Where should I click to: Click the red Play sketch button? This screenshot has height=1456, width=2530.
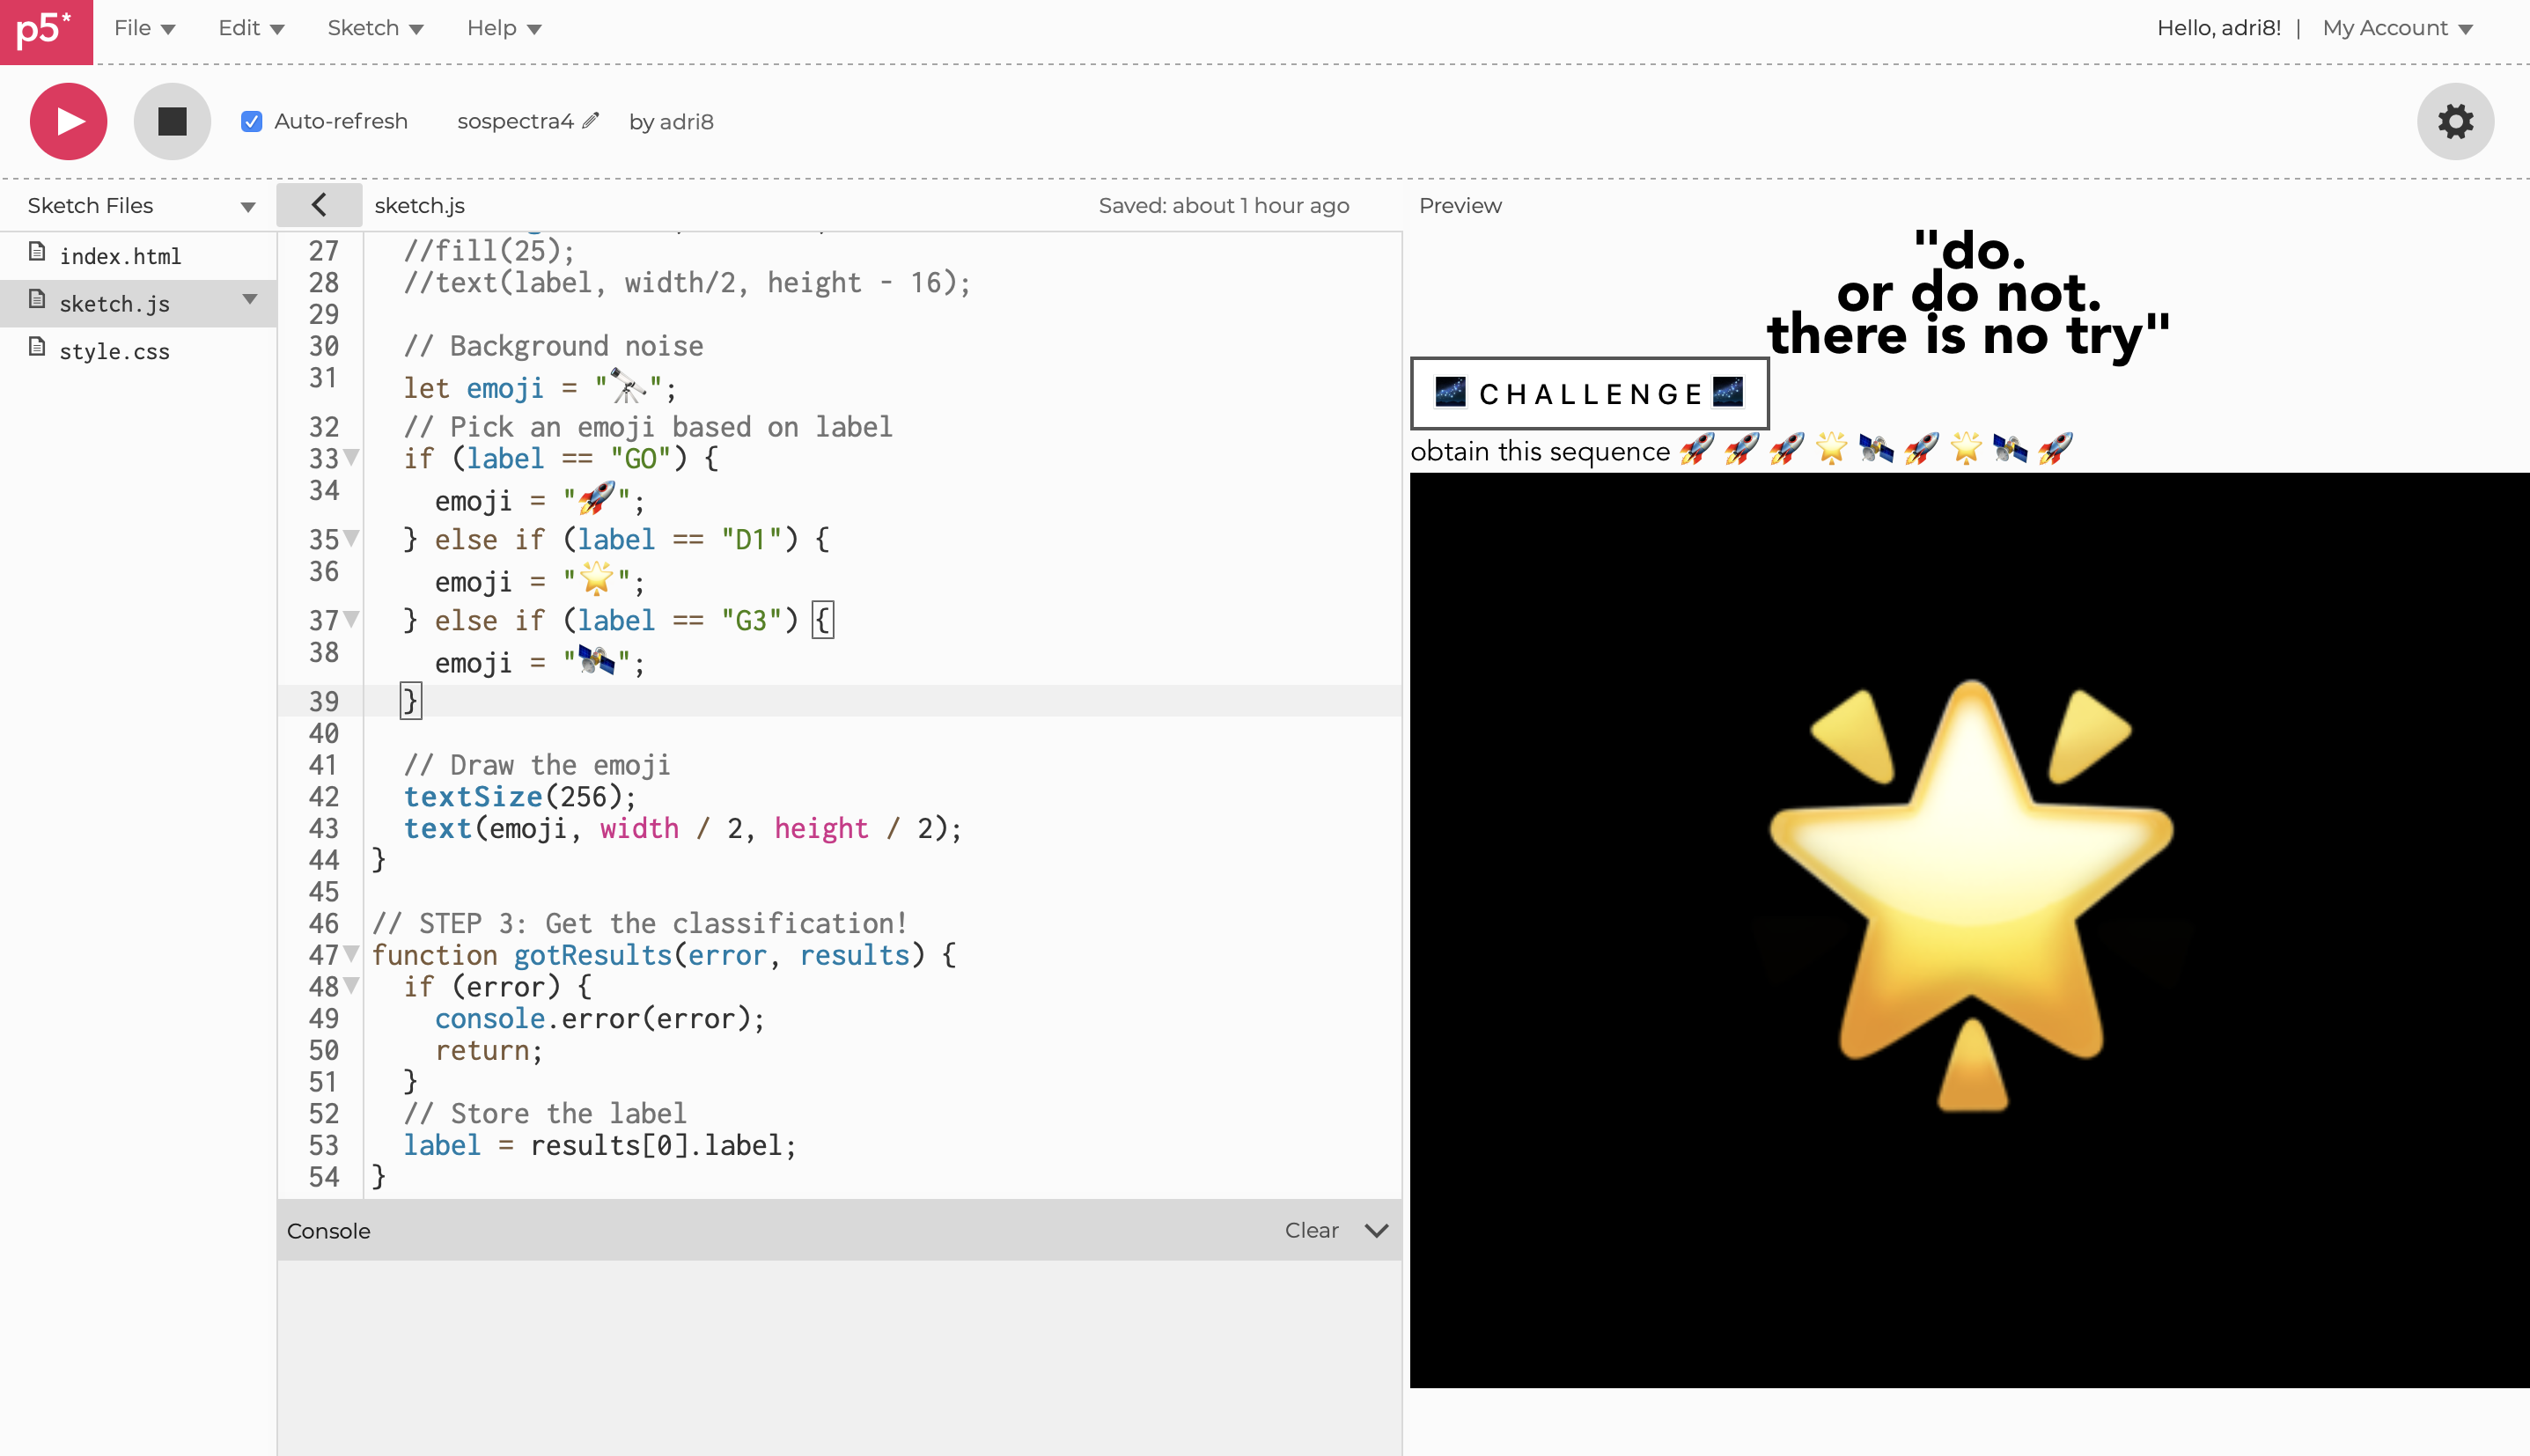pos(68,121)
